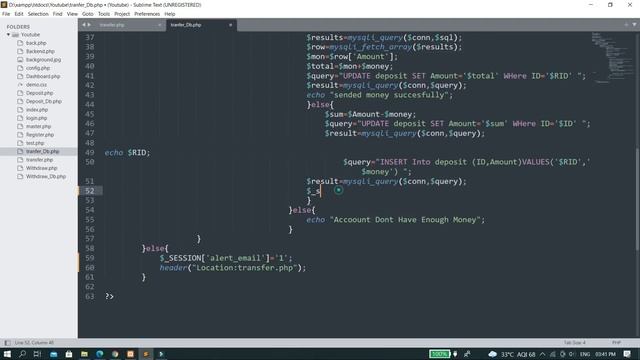Screen dimensions: 640x360
Task: Click the code minimap preview
Action: click(x=612, y=57)
